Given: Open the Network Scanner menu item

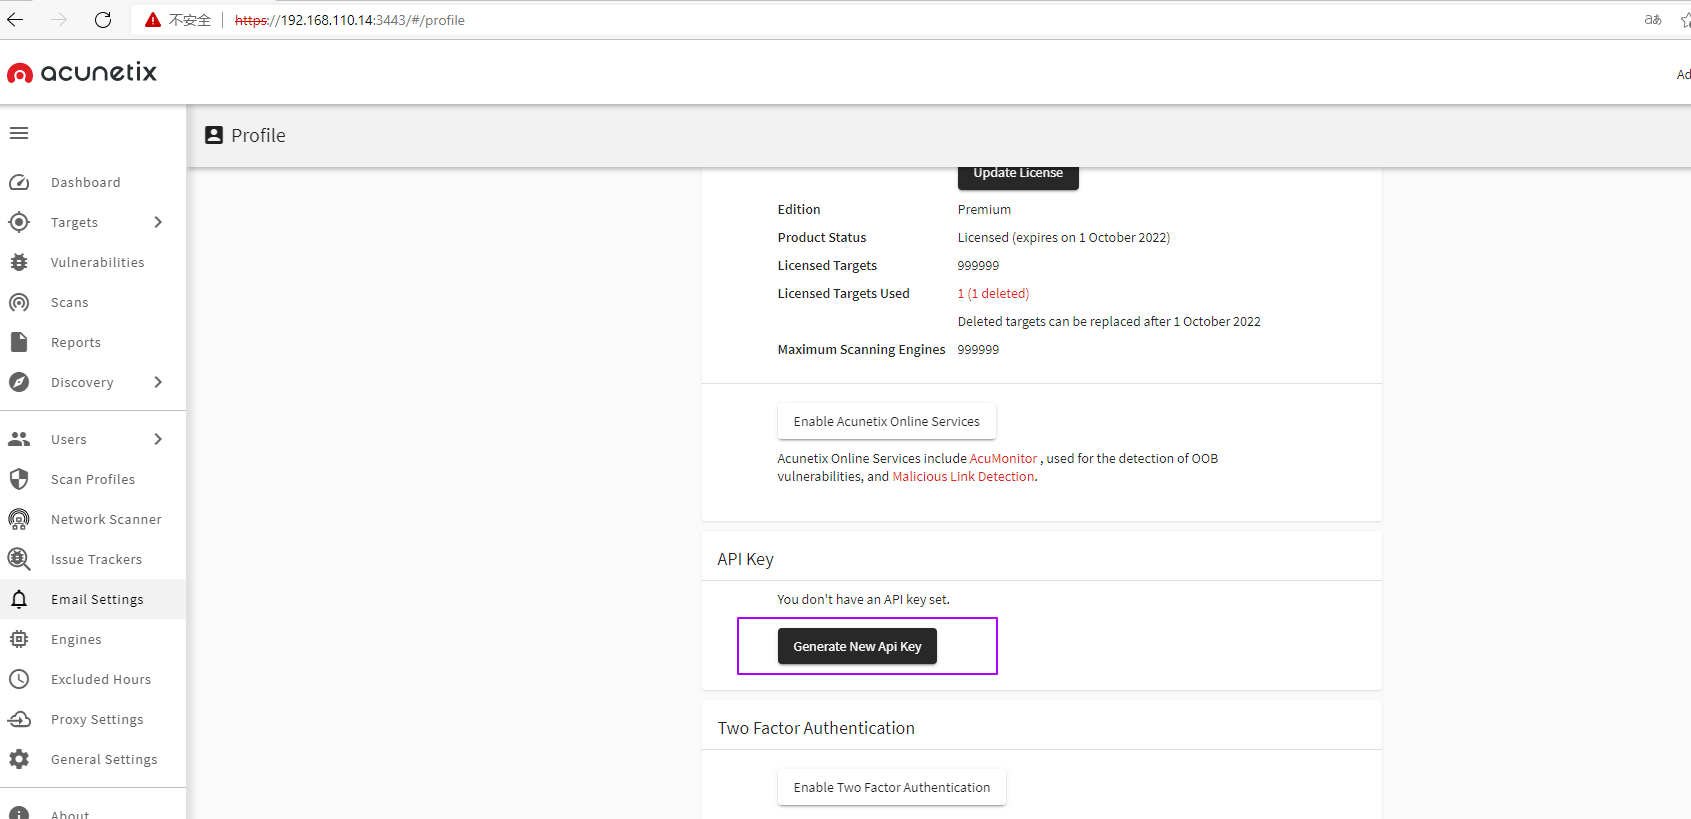Looking at the screenshot, I should [93, 519].
